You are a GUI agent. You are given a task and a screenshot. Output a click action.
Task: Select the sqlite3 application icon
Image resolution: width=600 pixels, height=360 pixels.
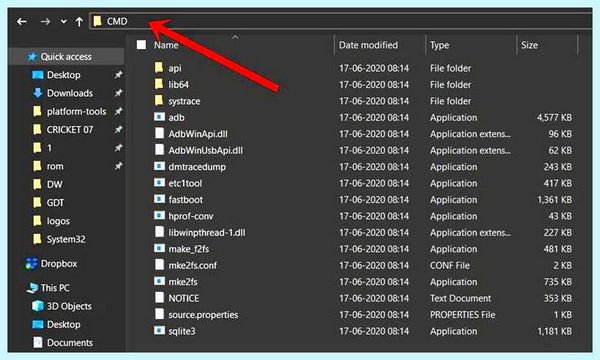coord(159,330)
